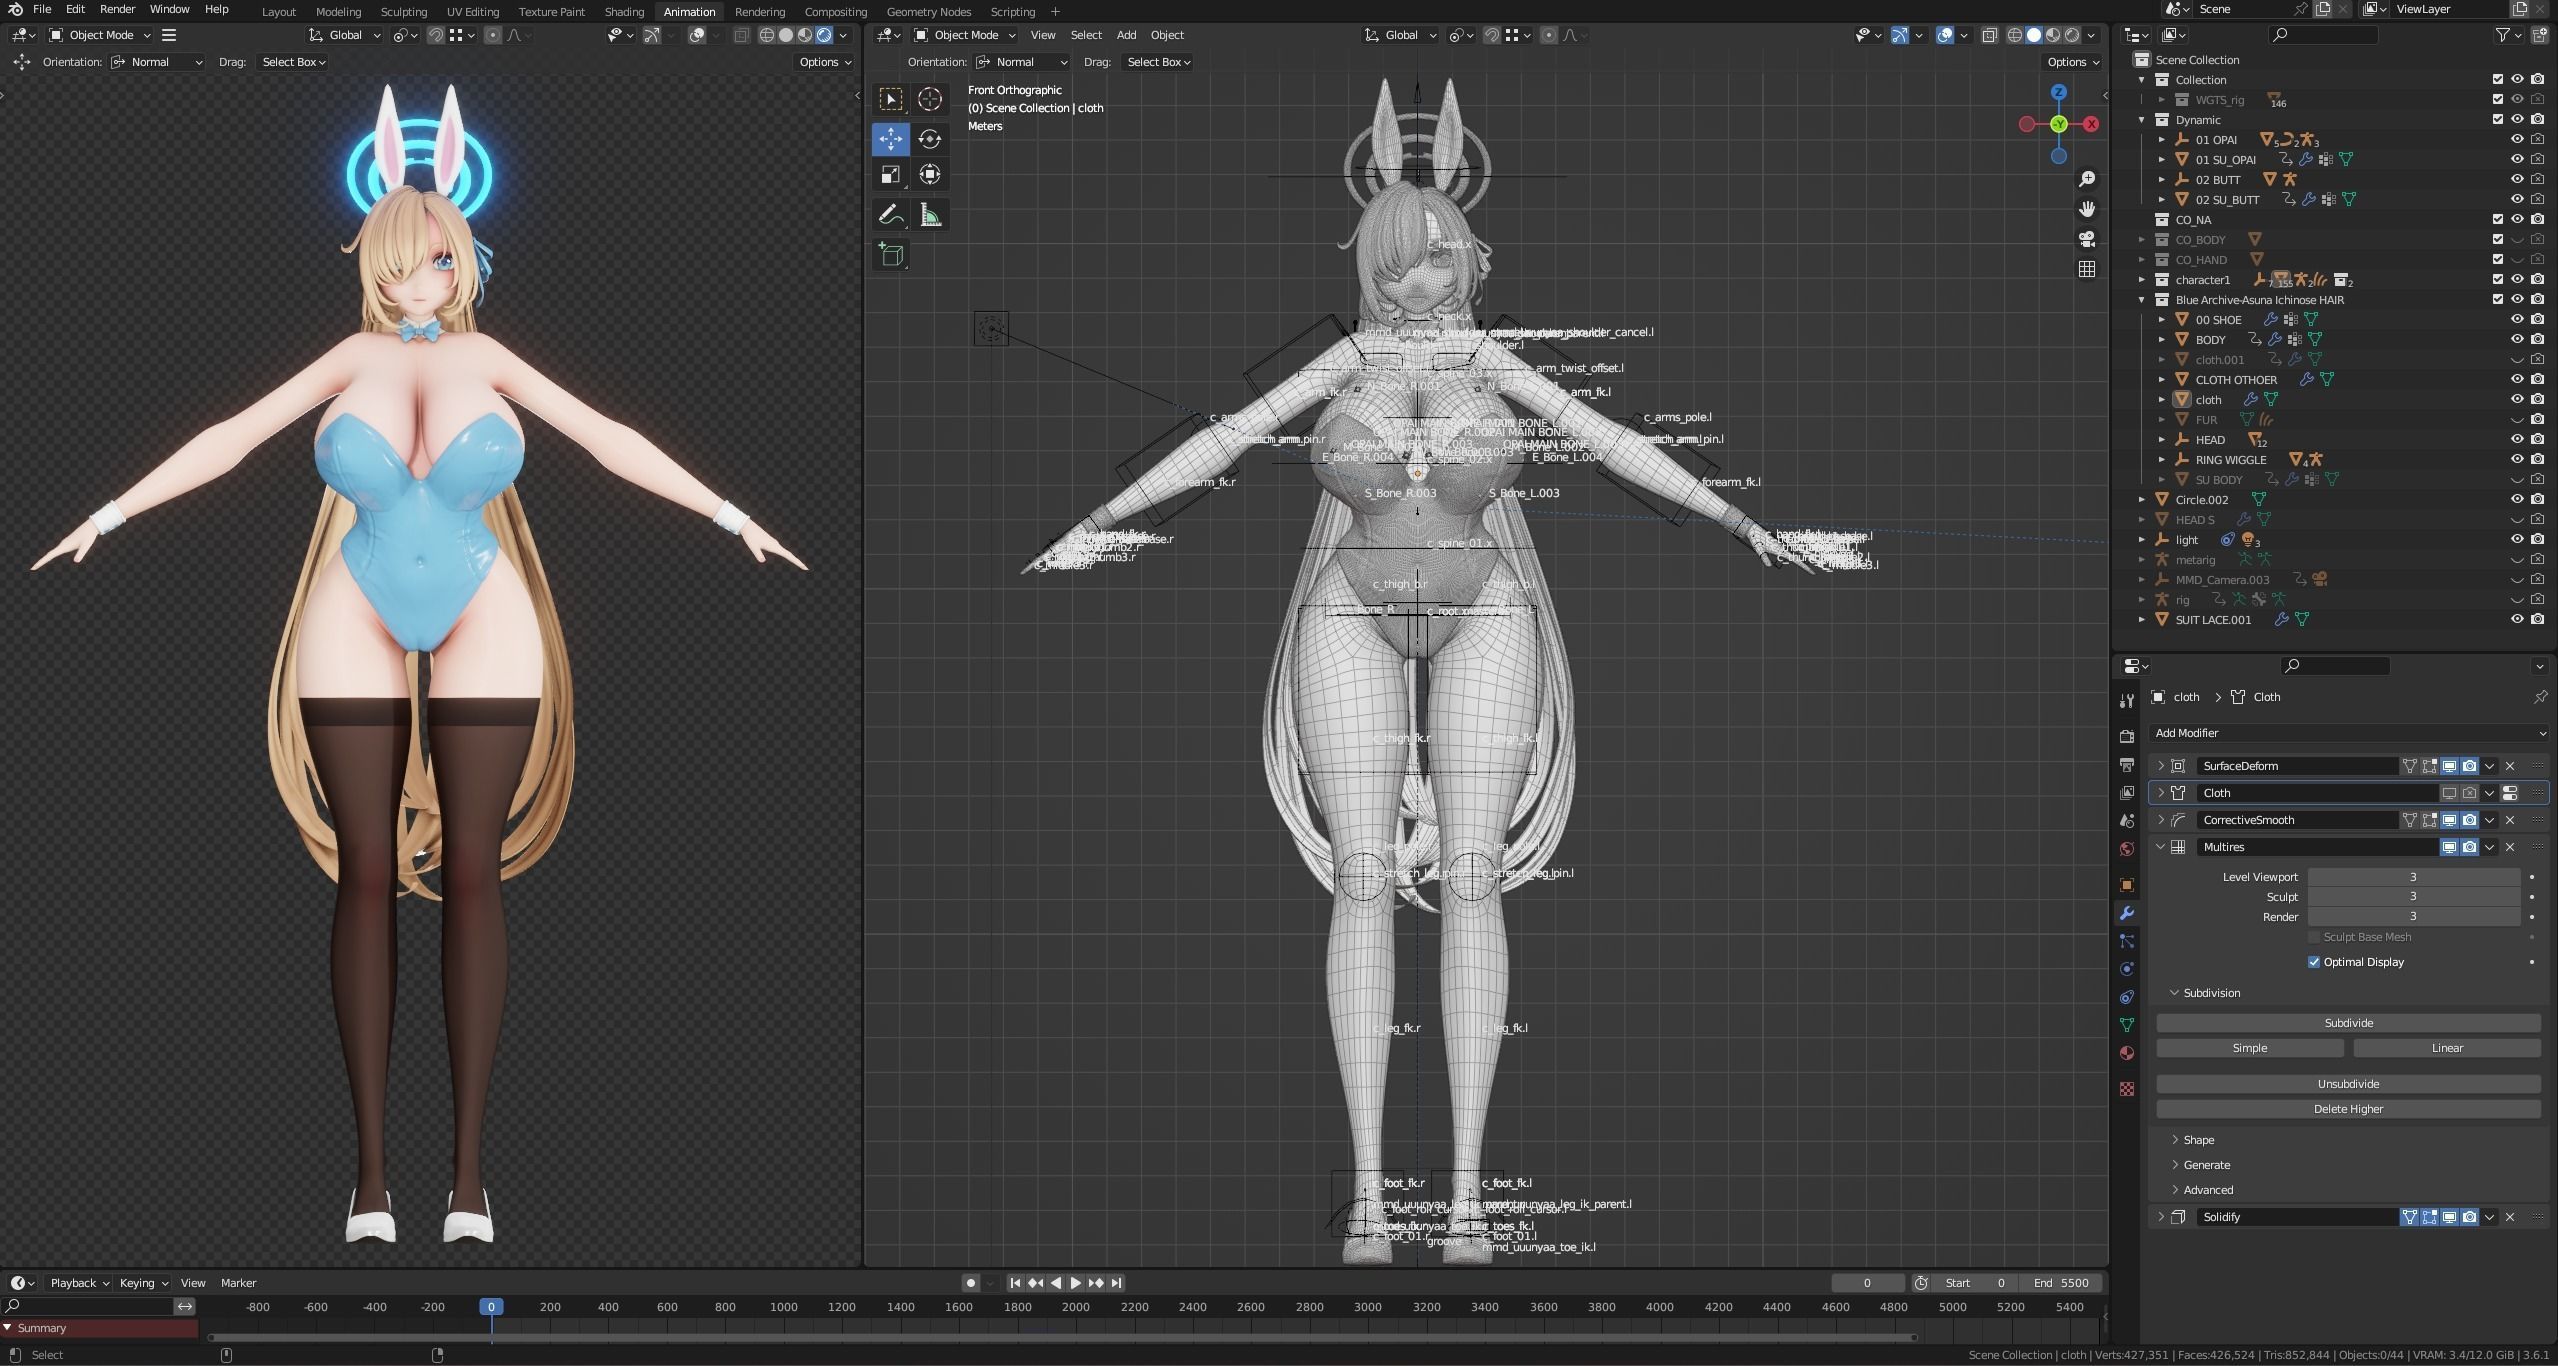Open the Add Modifier dropdown
The width and height of the screenshot is (2558, 1366).
2348,733
